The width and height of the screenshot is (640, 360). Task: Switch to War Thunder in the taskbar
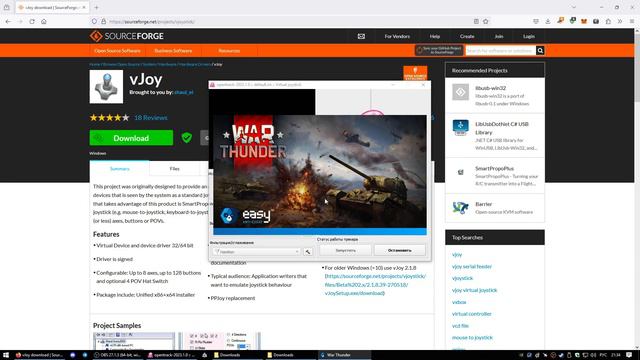(x=345, y=355)
